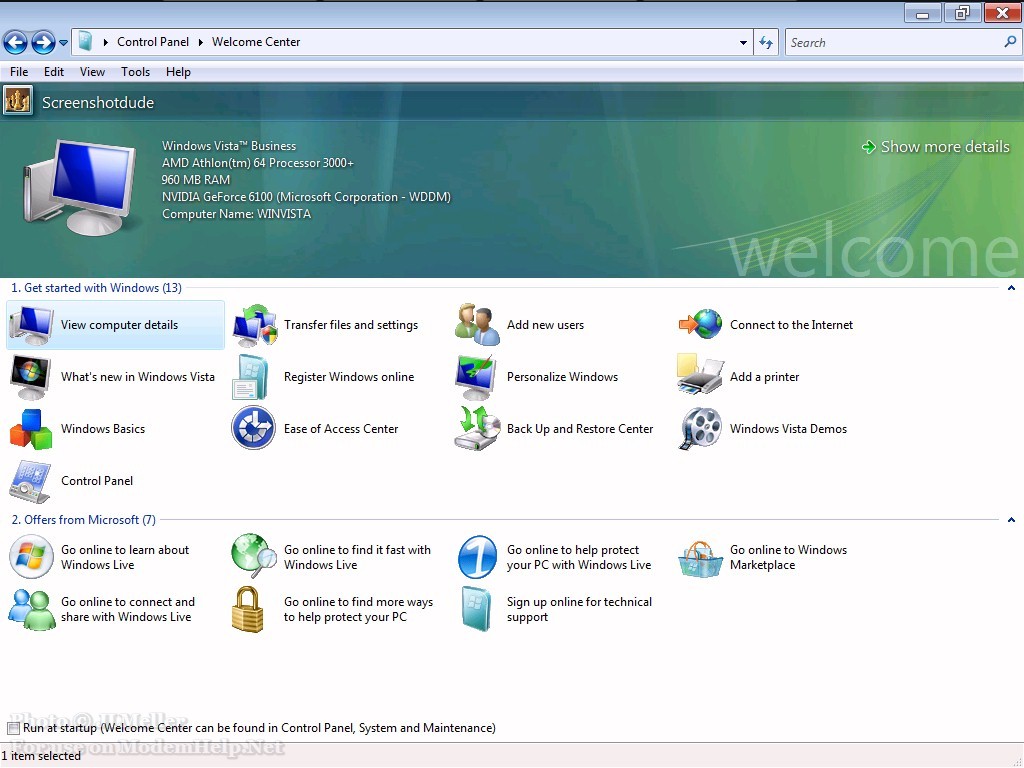Viewport: 1024px width, 768px height.
Task: Click the Get started with Windows heading
Action: [x=97, y=288]
